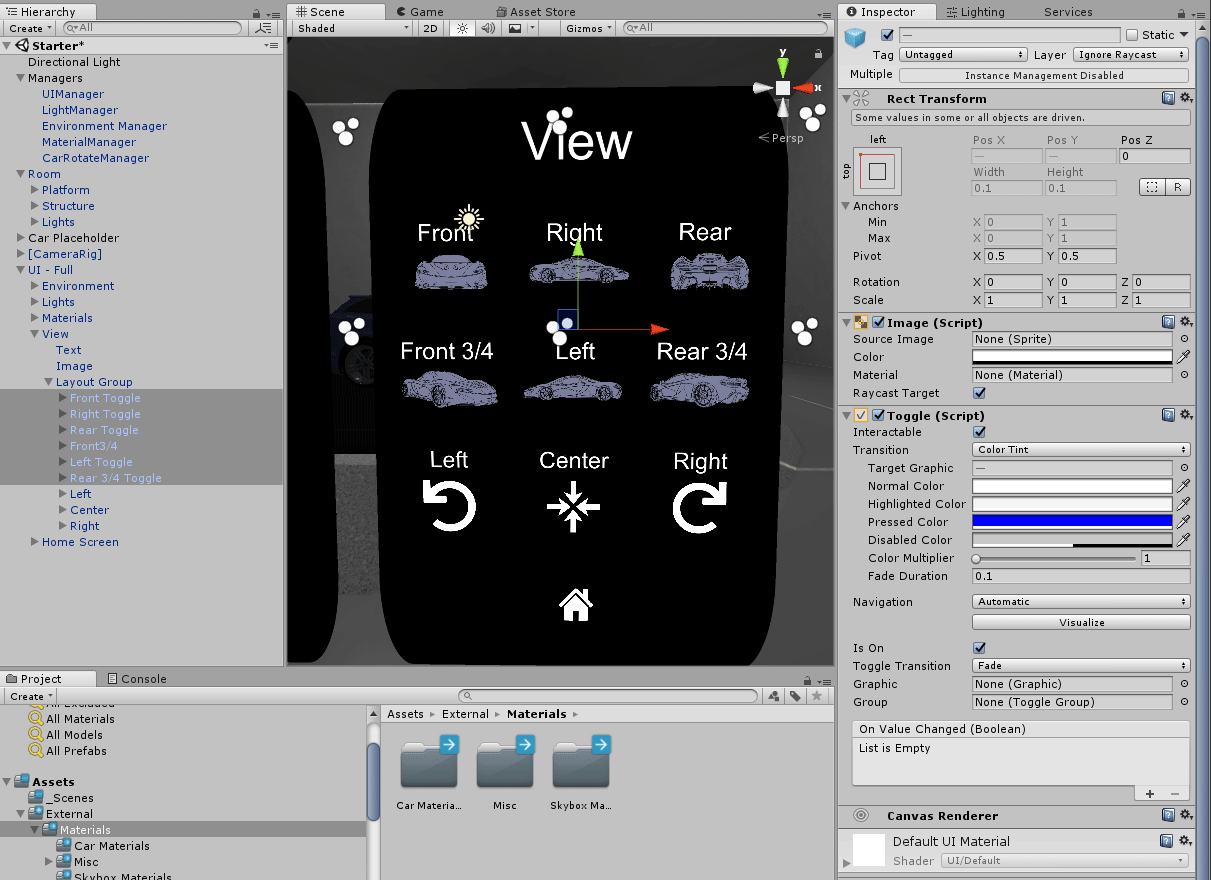This screenshot has height=880, width=1211.
Task: Toggle the Interactable checkbox
Action: coord(979,432)
